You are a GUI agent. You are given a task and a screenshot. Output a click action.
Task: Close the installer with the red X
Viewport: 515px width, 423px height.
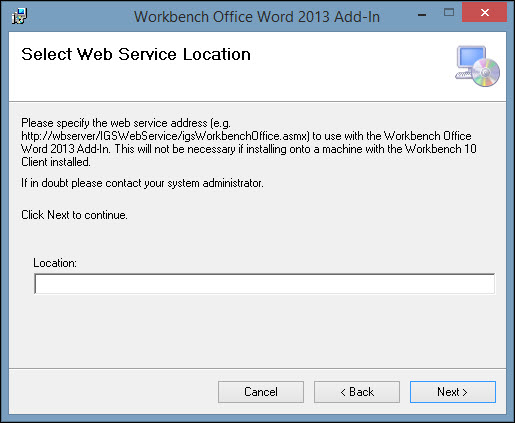pos(484,13)
